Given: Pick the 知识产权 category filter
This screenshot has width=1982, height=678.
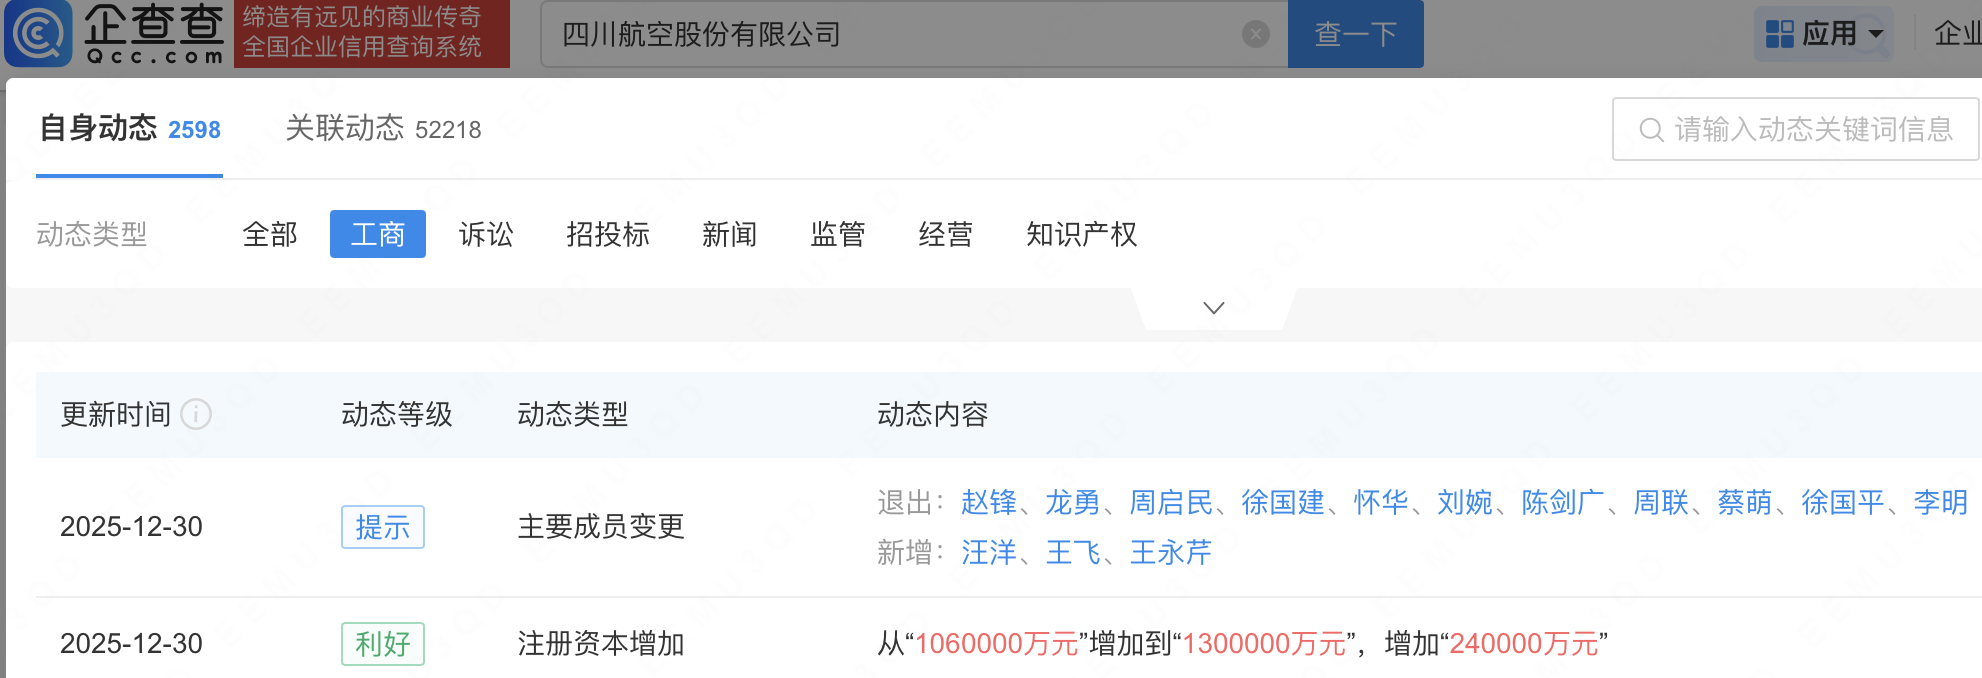Looking at the screenshot, I should [x=1081, y=235].
